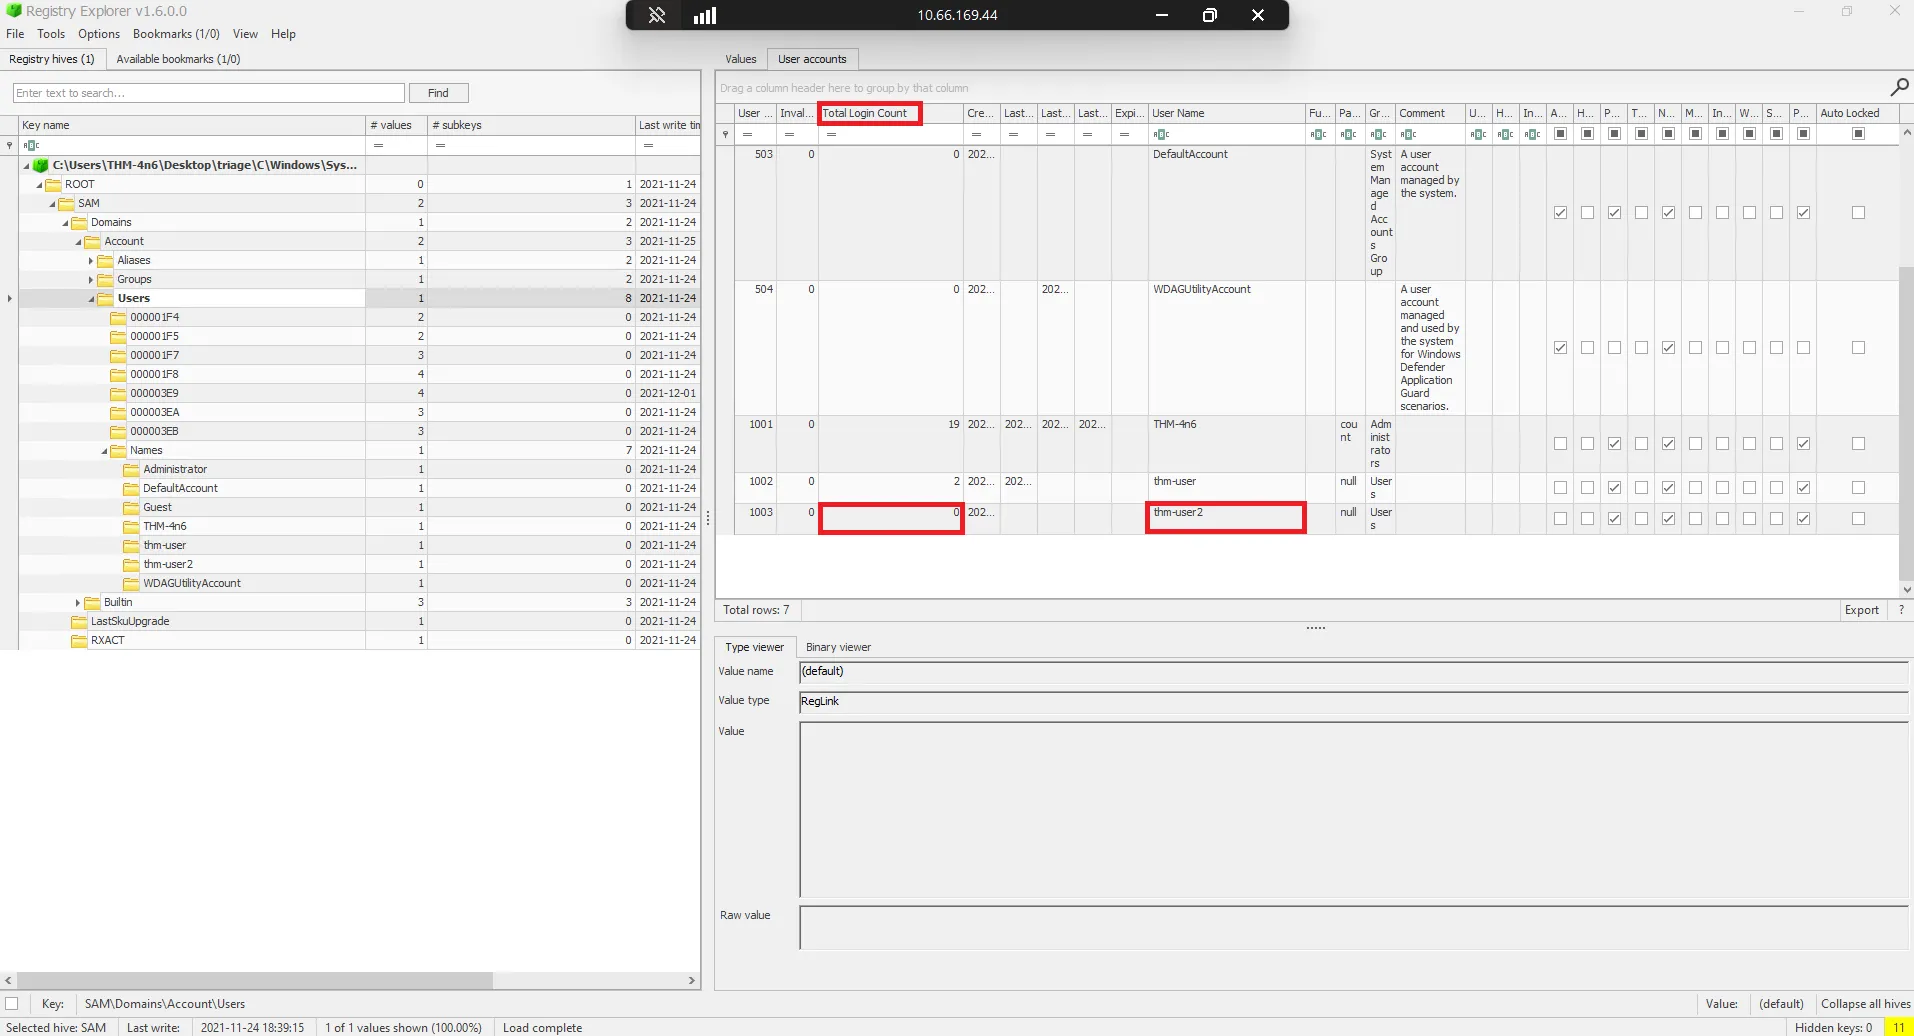The width and height of the screenshot is (1914, 1036).
Task: Click the filter operator icon under Comment
Action: click(x=1409, y=134)
